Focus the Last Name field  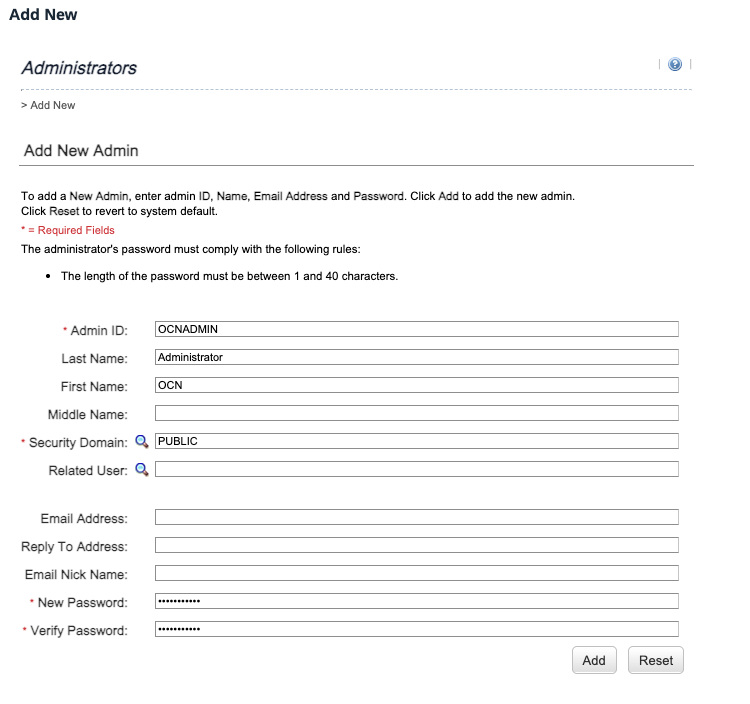pyautogui.click(x=416, y=357)
